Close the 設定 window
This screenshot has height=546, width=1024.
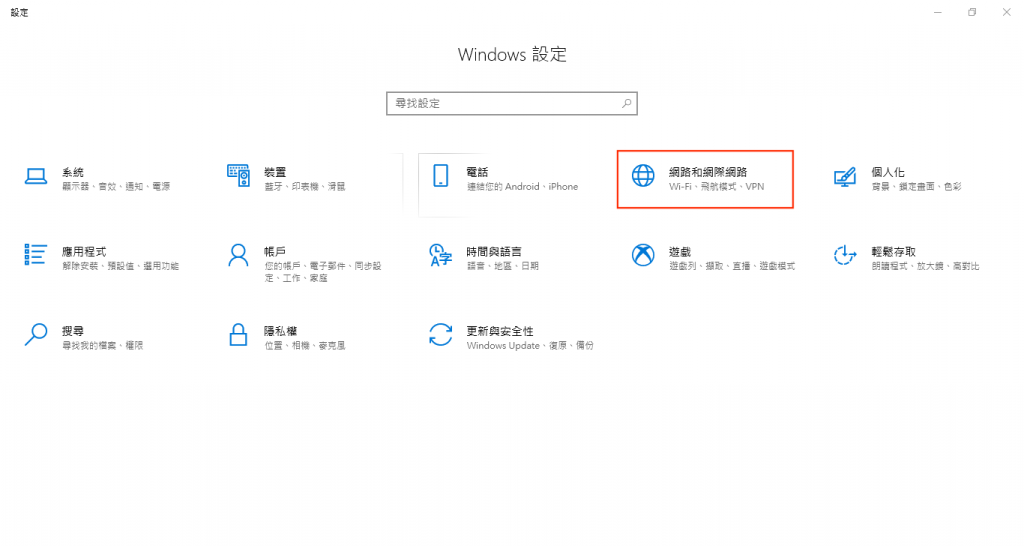pyautogui.click(x=1006, y=12)
